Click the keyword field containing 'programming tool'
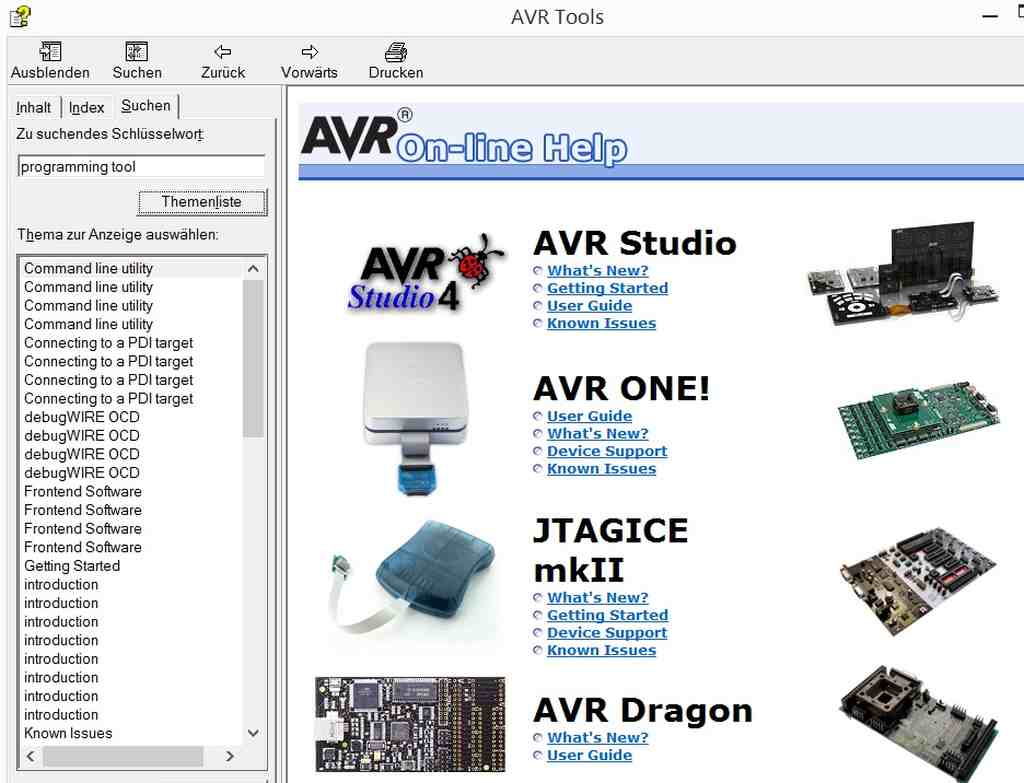 pos(141,167)
